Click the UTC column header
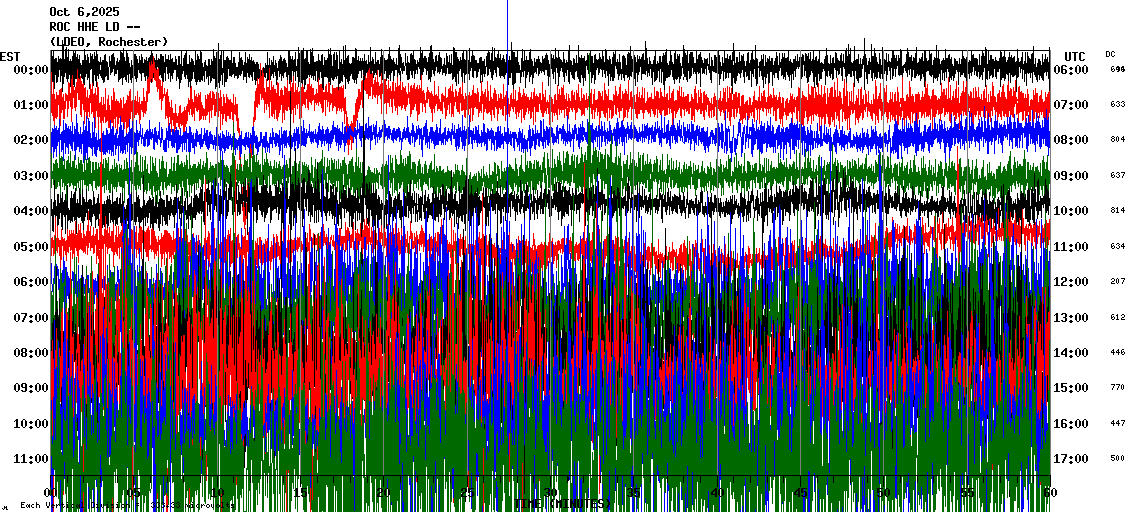1130x519 pixels. pyautogui.click(x=1075, y=56)
